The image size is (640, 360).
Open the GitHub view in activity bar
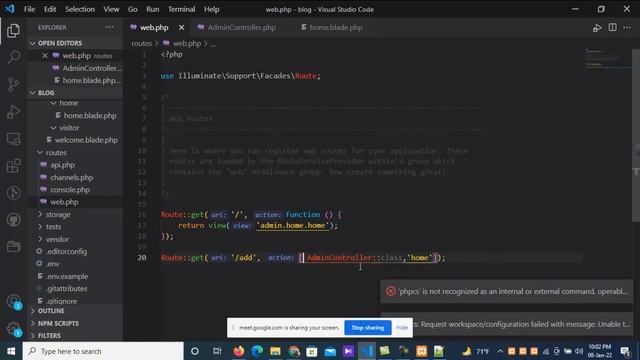(13, 220)
